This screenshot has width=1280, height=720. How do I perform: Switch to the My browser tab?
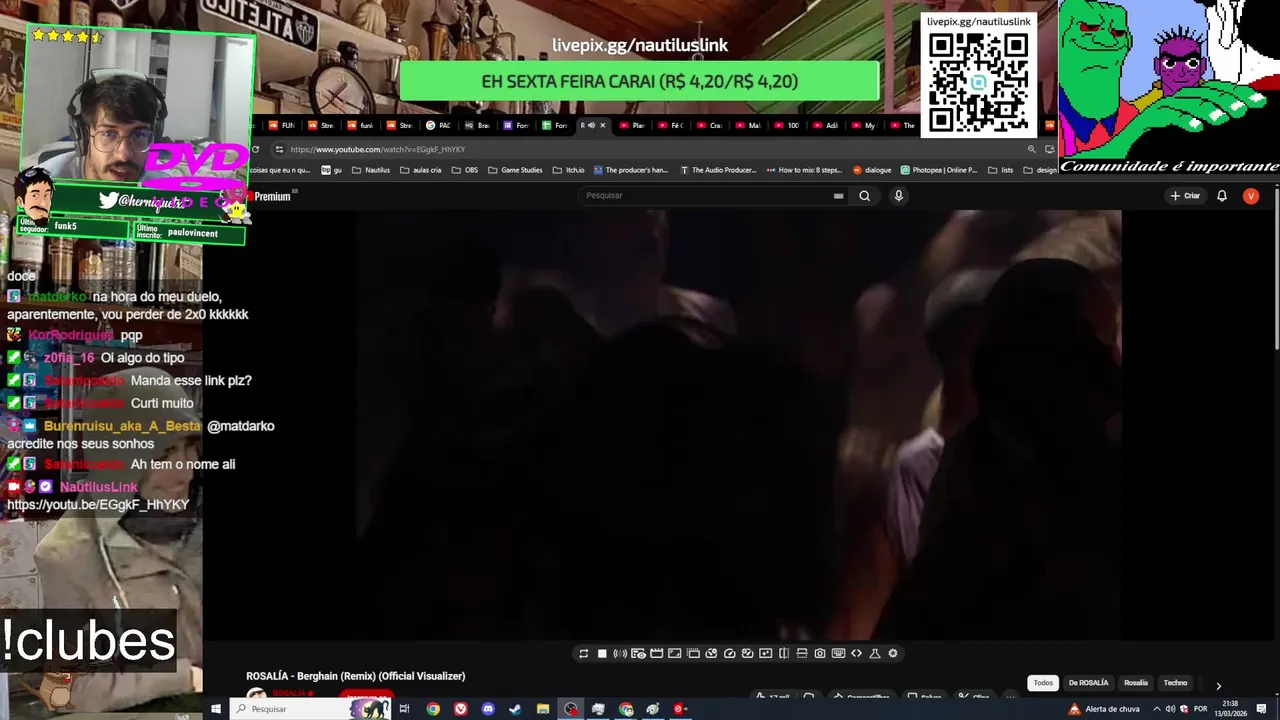pyautogui.click(x=864, y=125)
